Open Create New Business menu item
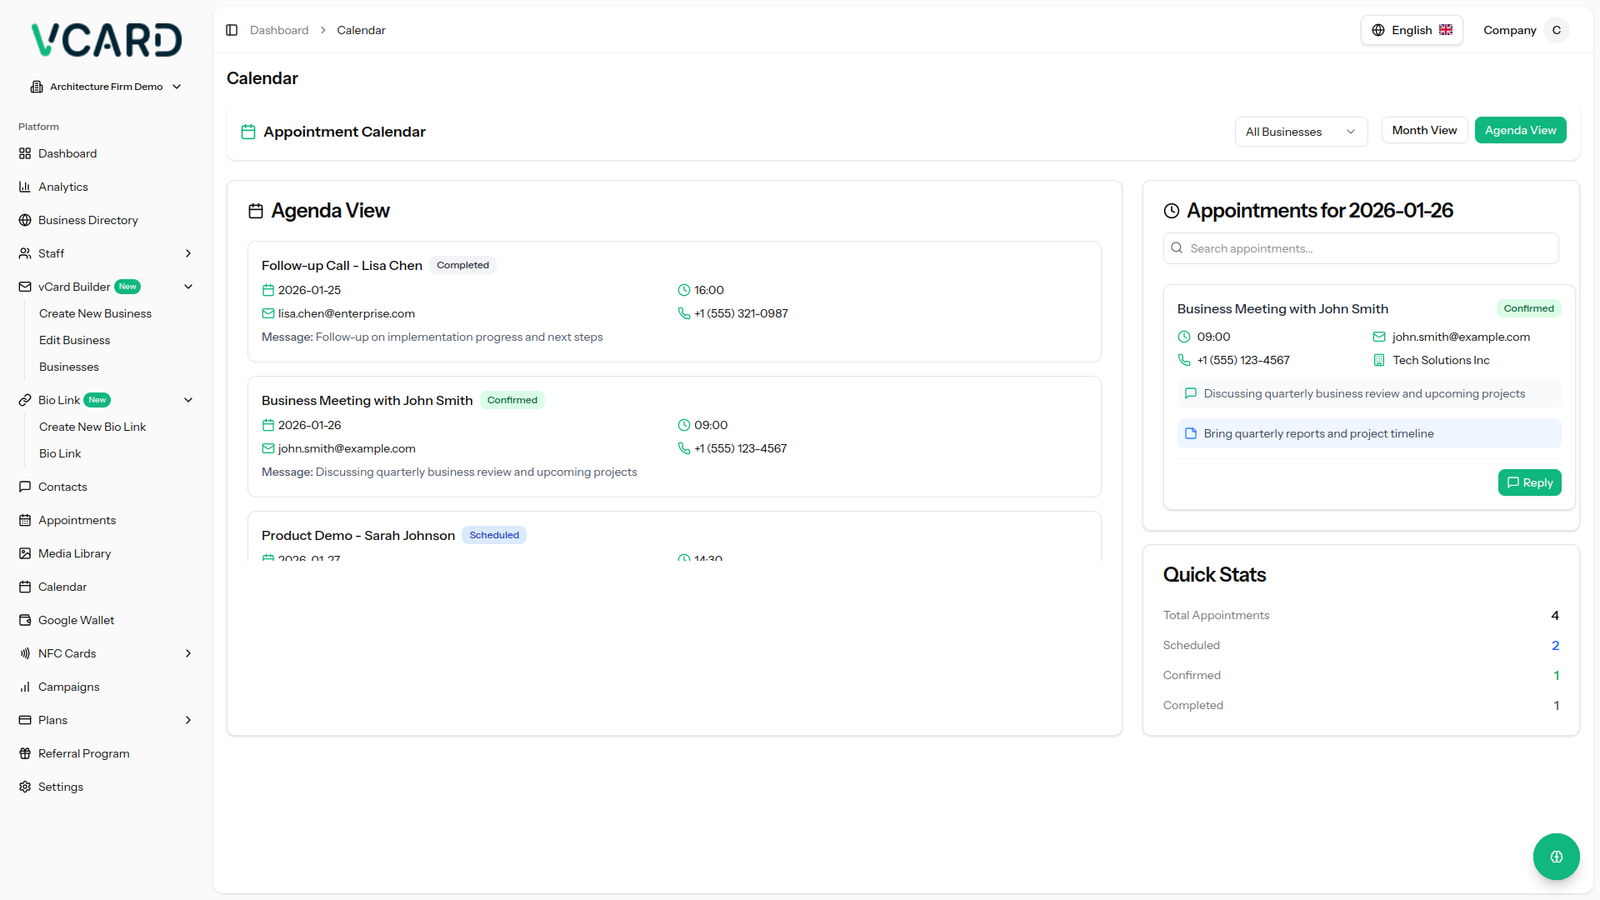The width and height of the screenshot is (1600, 900). coord(95,313)
